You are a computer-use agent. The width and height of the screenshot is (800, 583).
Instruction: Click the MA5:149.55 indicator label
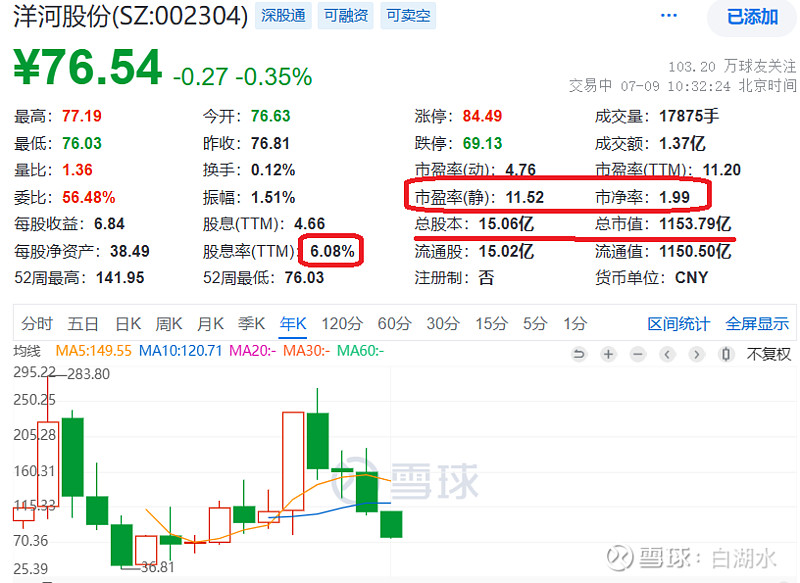pyautogui.click(x=93, y=351)
